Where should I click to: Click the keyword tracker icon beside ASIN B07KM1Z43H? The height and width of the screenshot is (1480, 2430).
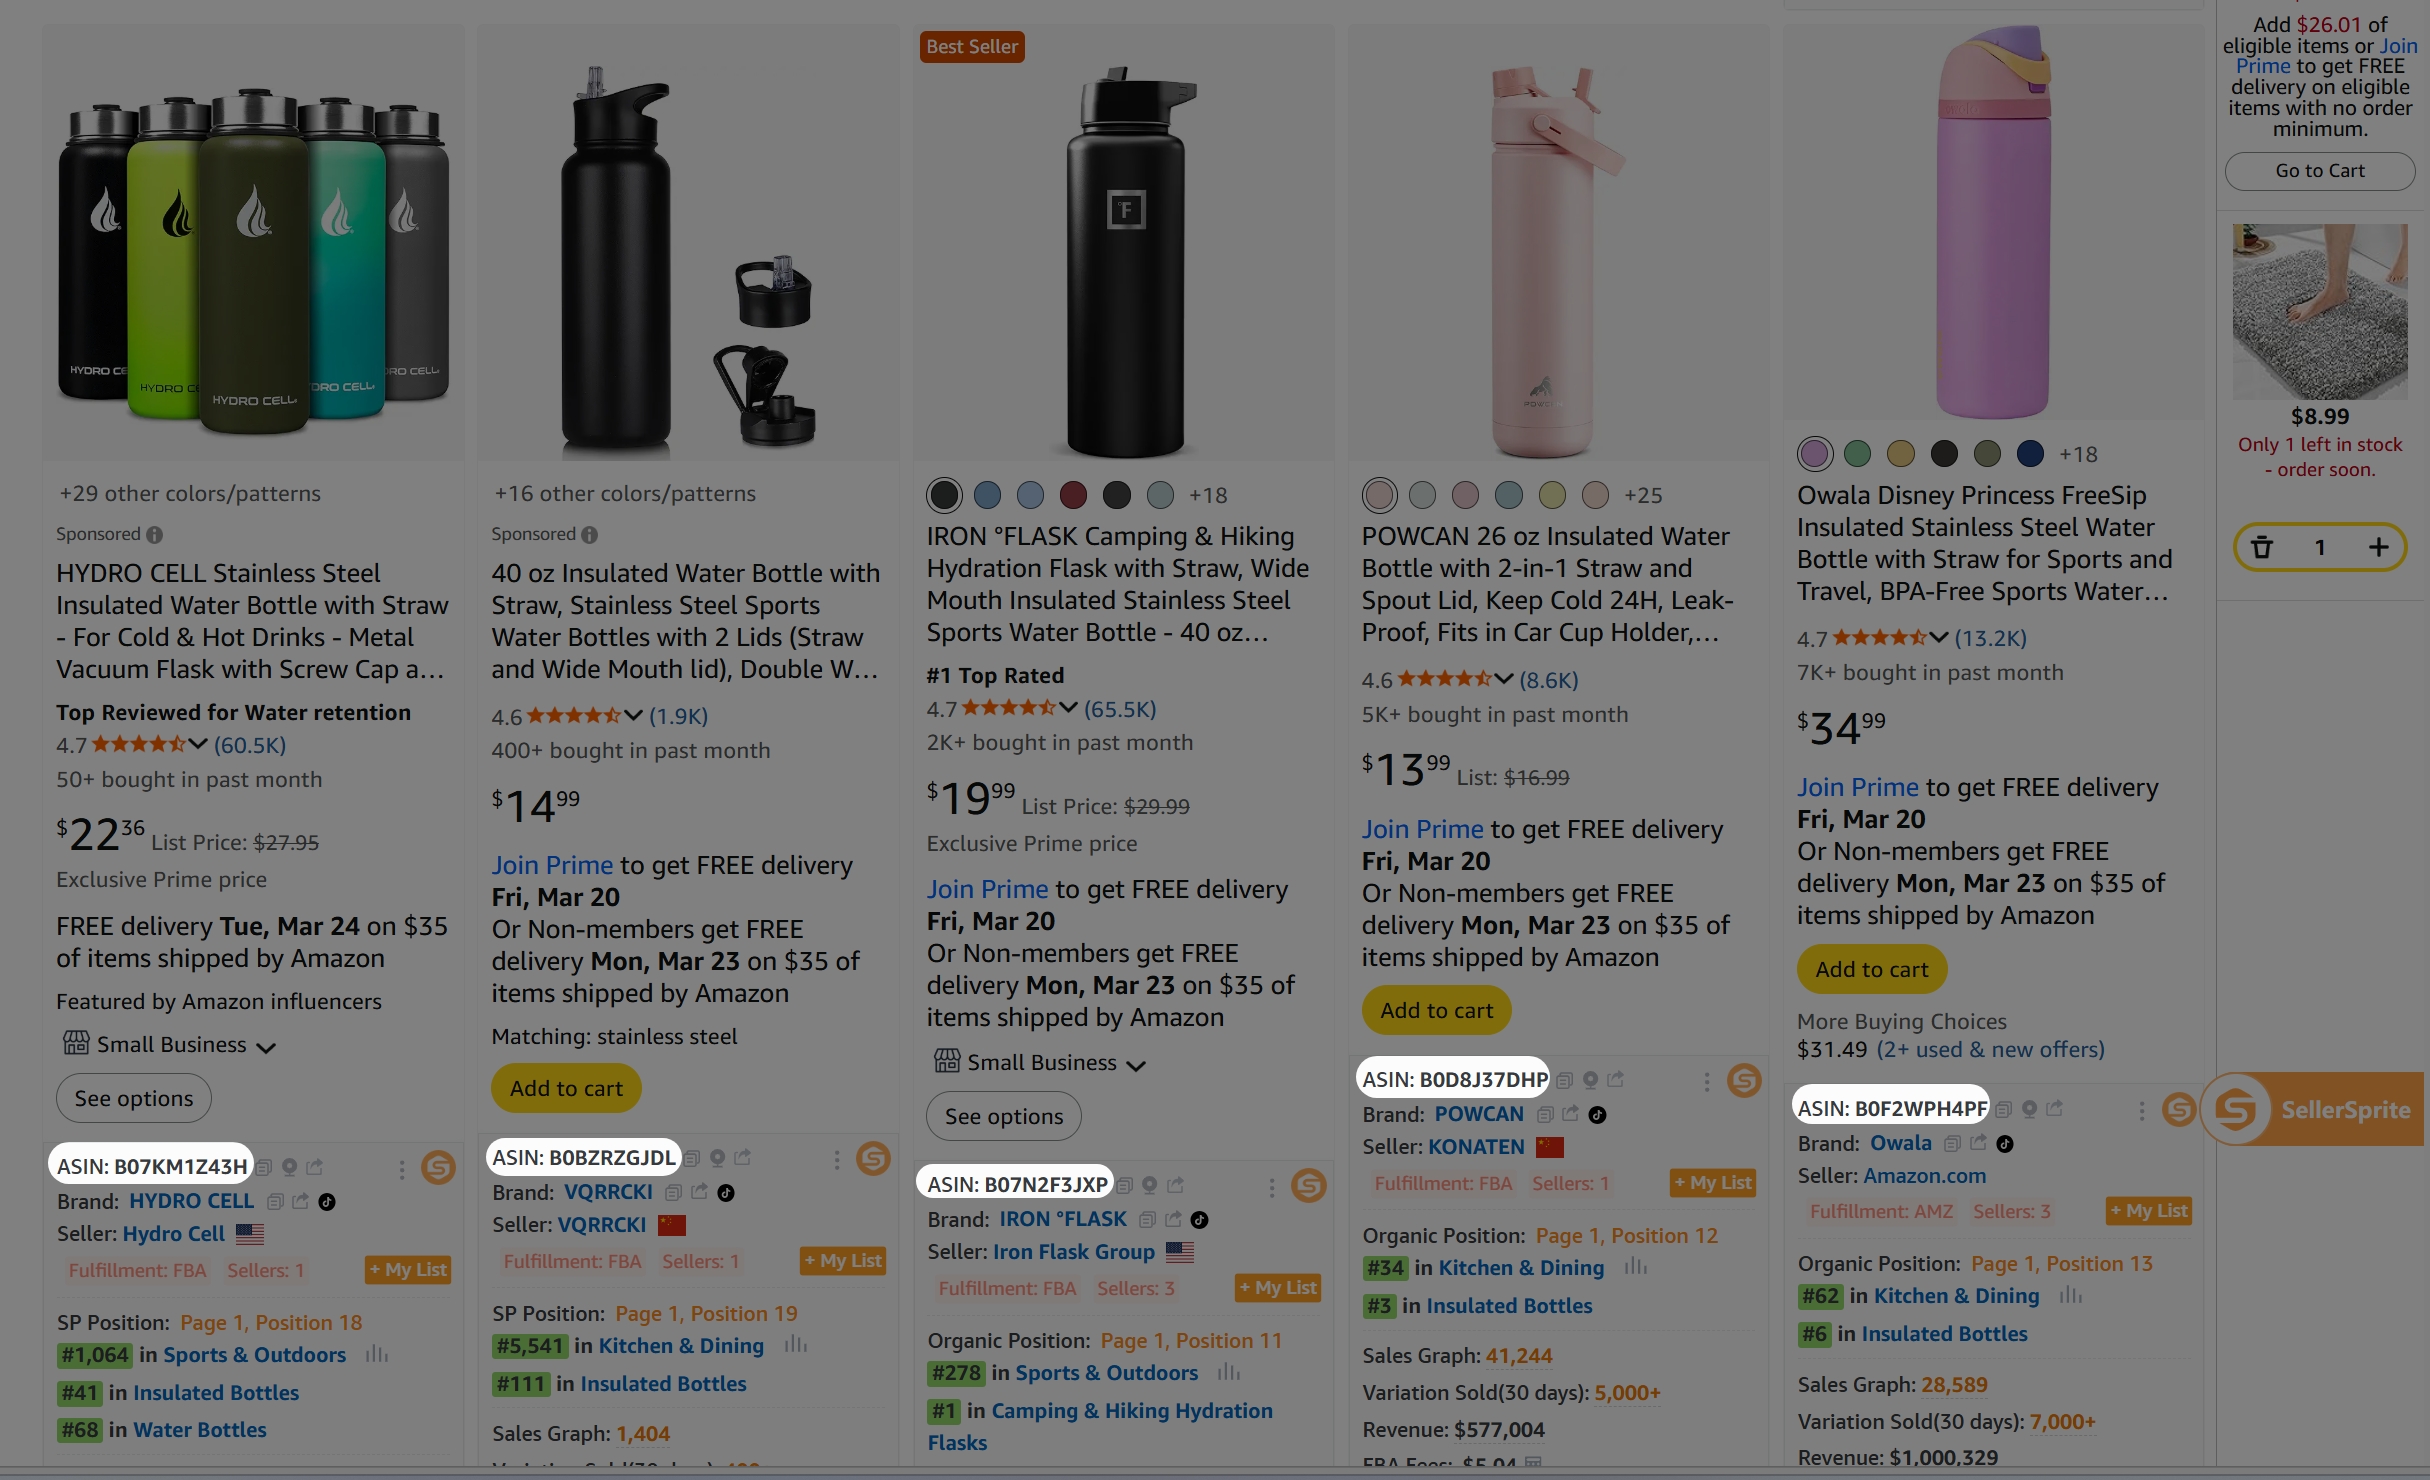(x=290, y=1166)
